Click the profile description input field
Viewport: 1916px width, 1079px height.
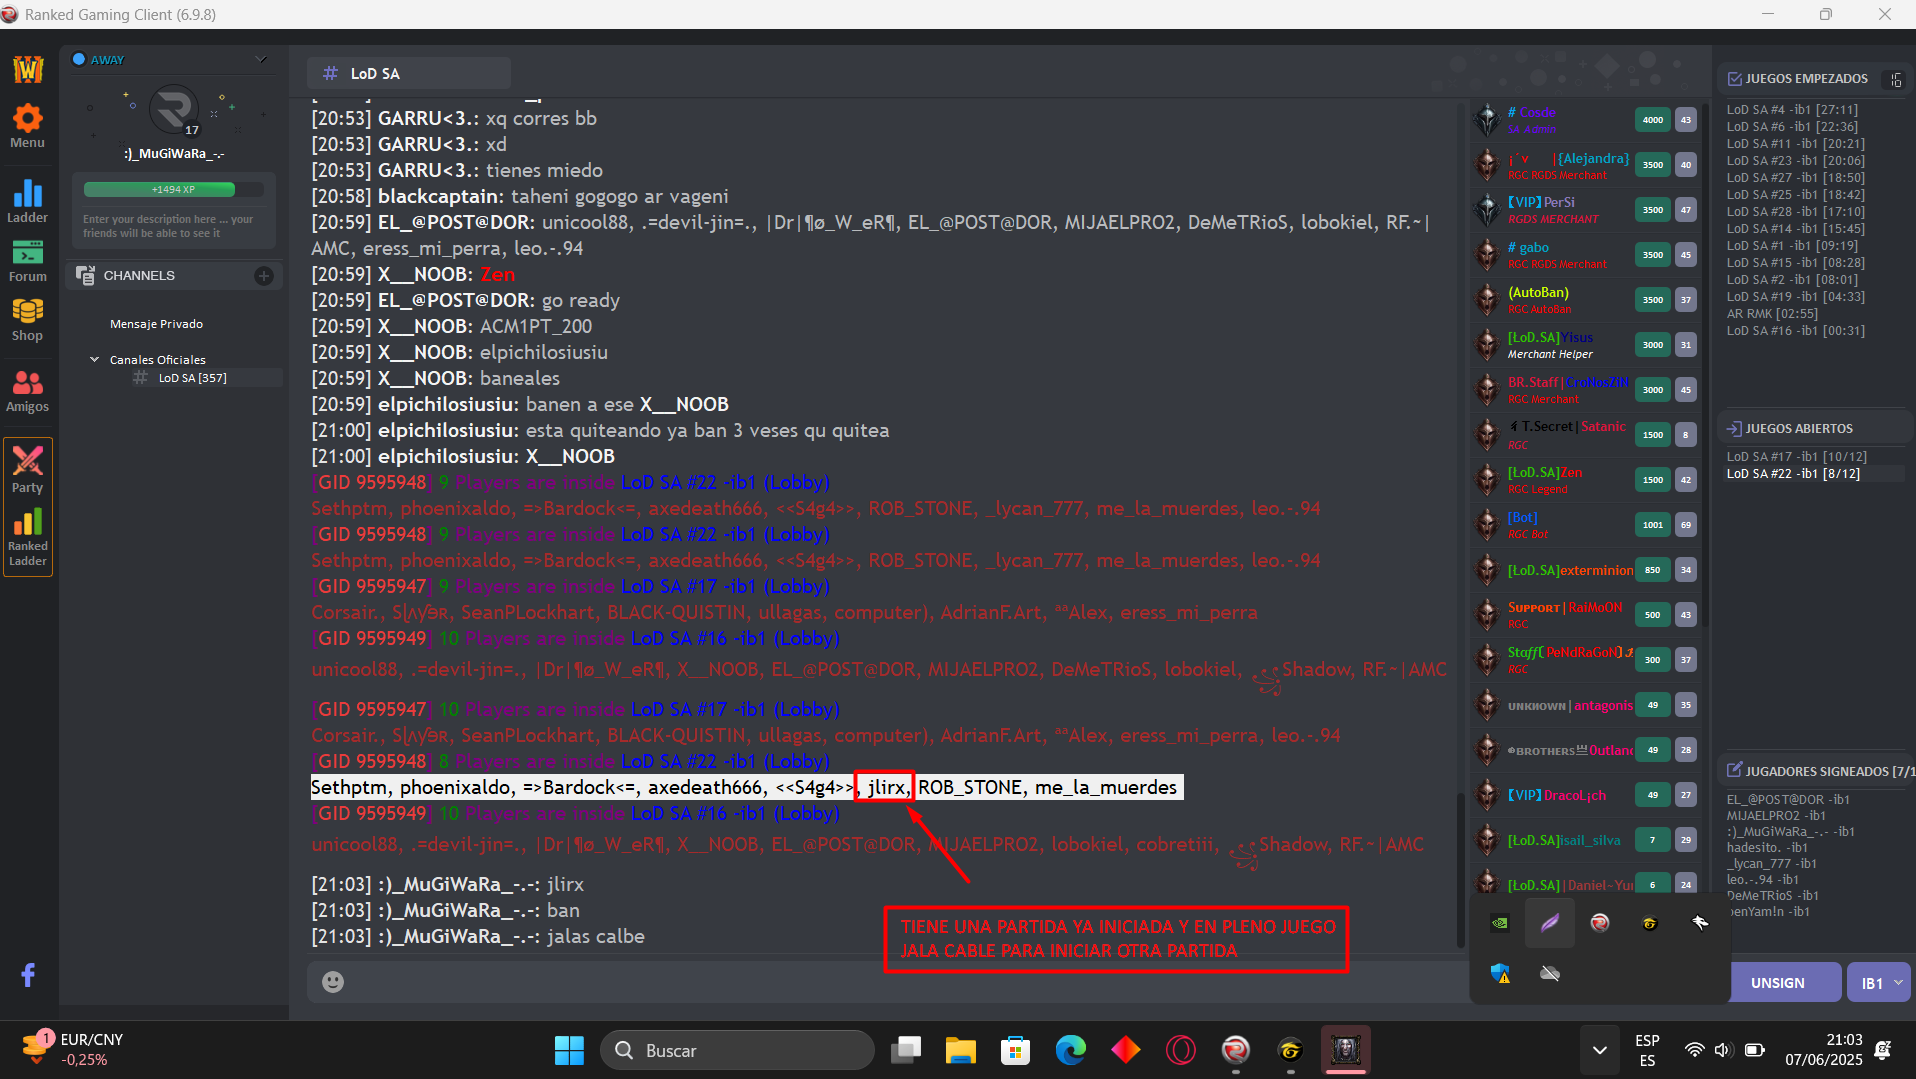tap(173, 226)
